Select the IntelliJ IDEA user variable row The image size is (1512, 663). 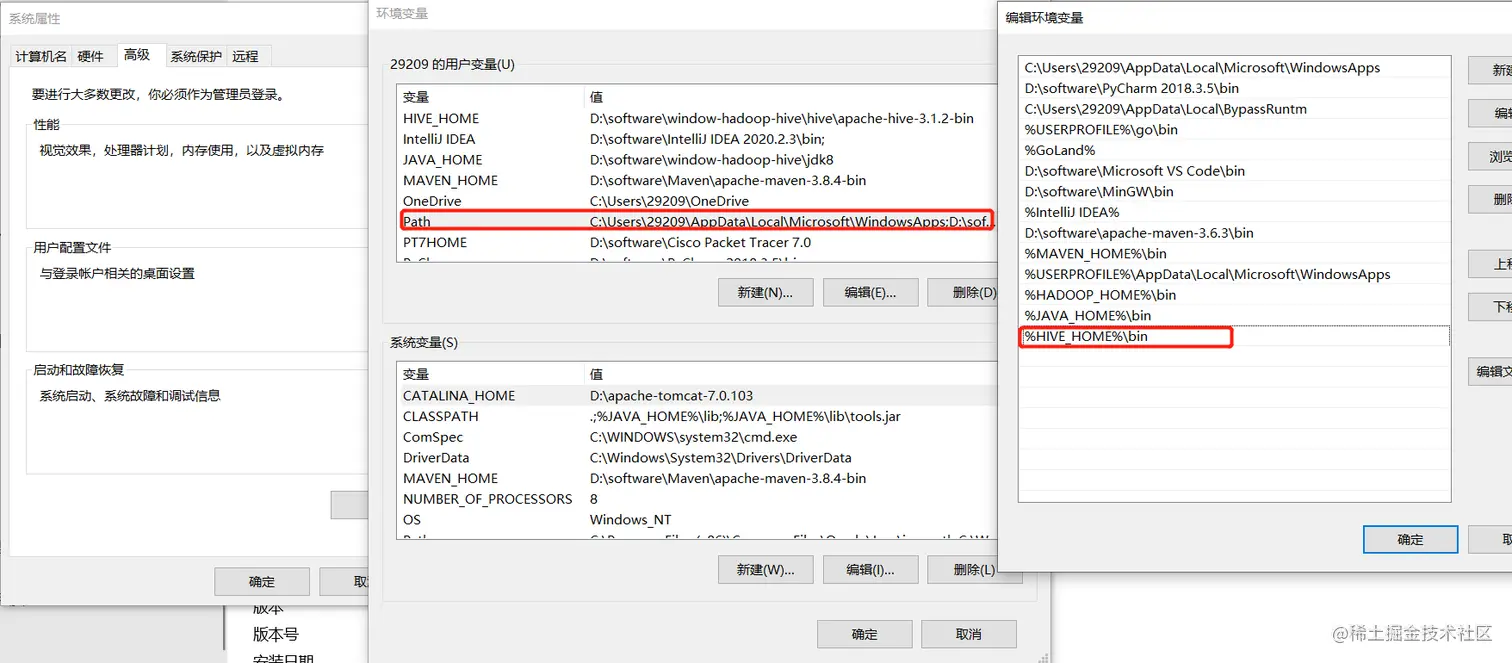[697, 139]
